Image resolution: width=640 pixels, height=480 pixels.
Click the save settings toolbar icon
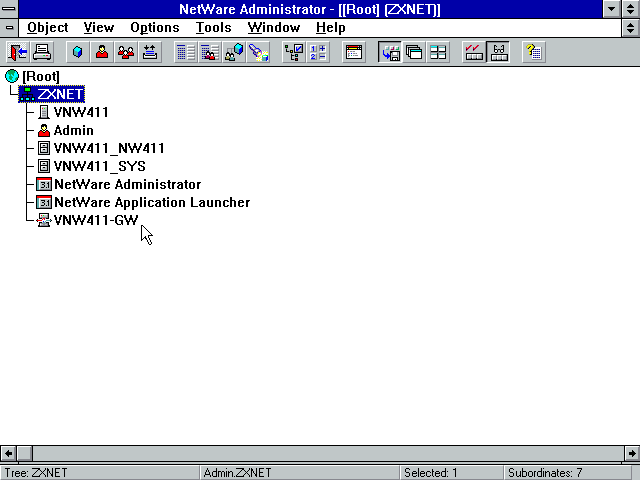(390, 52)
